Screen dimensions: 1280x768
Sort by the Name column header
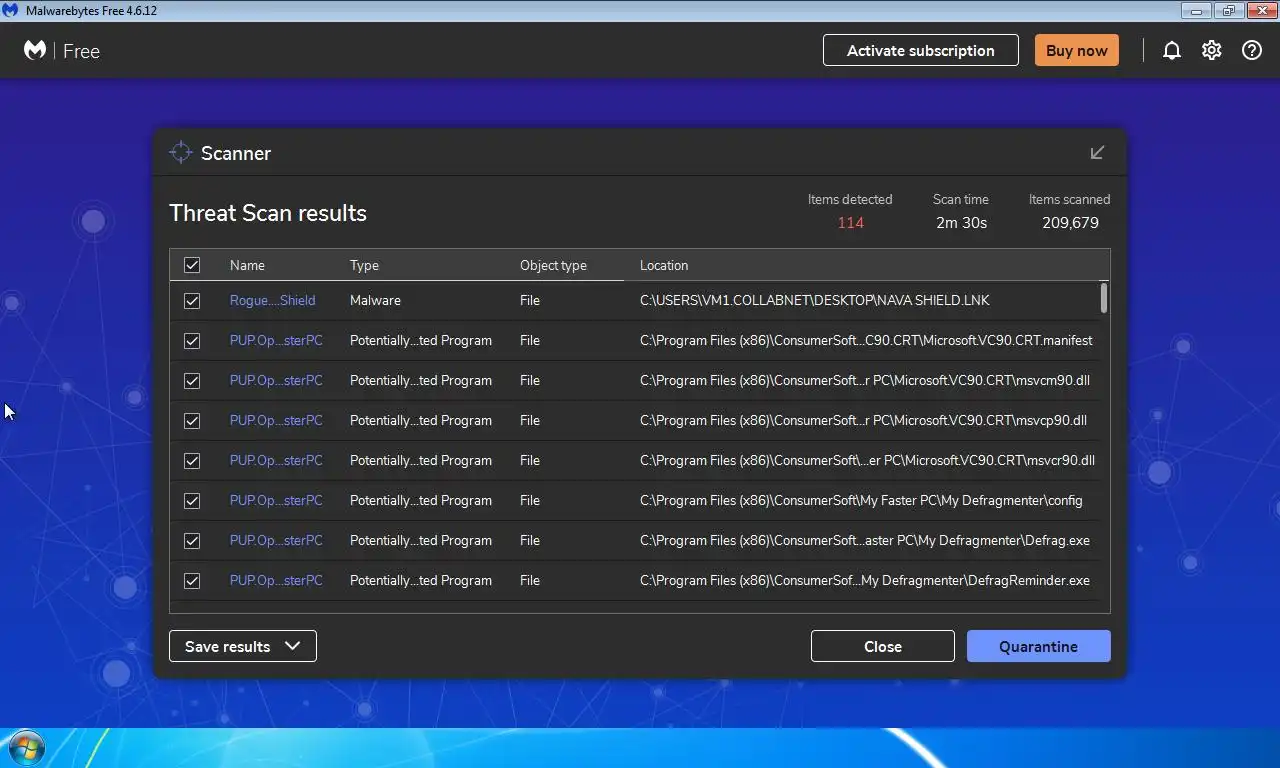coord(247,265)
